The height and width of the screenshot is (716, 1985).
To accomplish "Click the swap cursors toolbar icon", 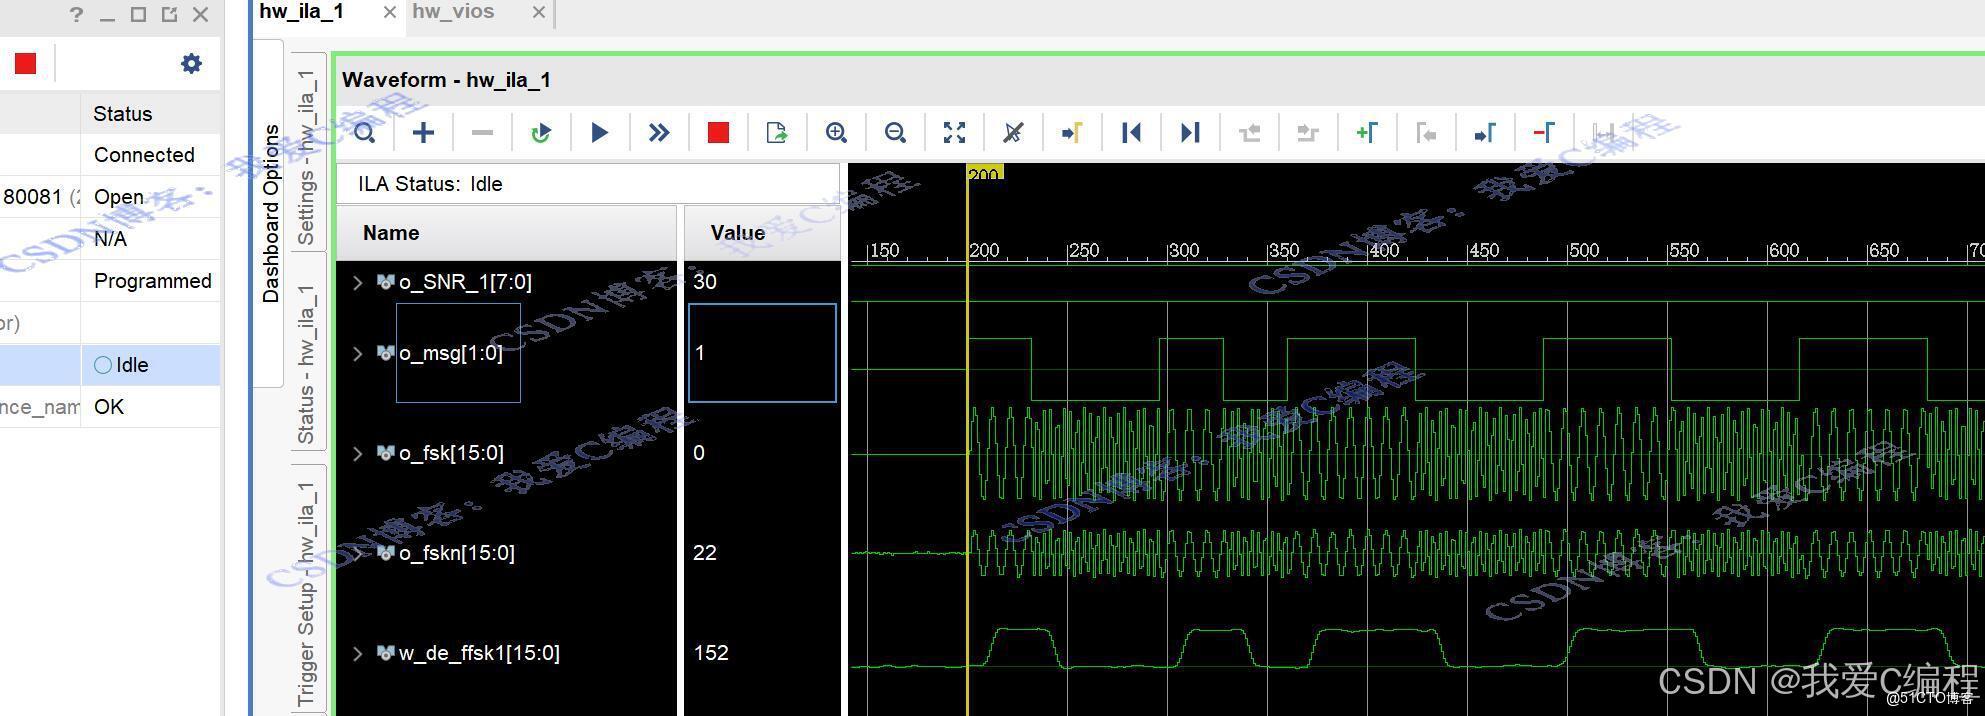I will click(1603, 133).
